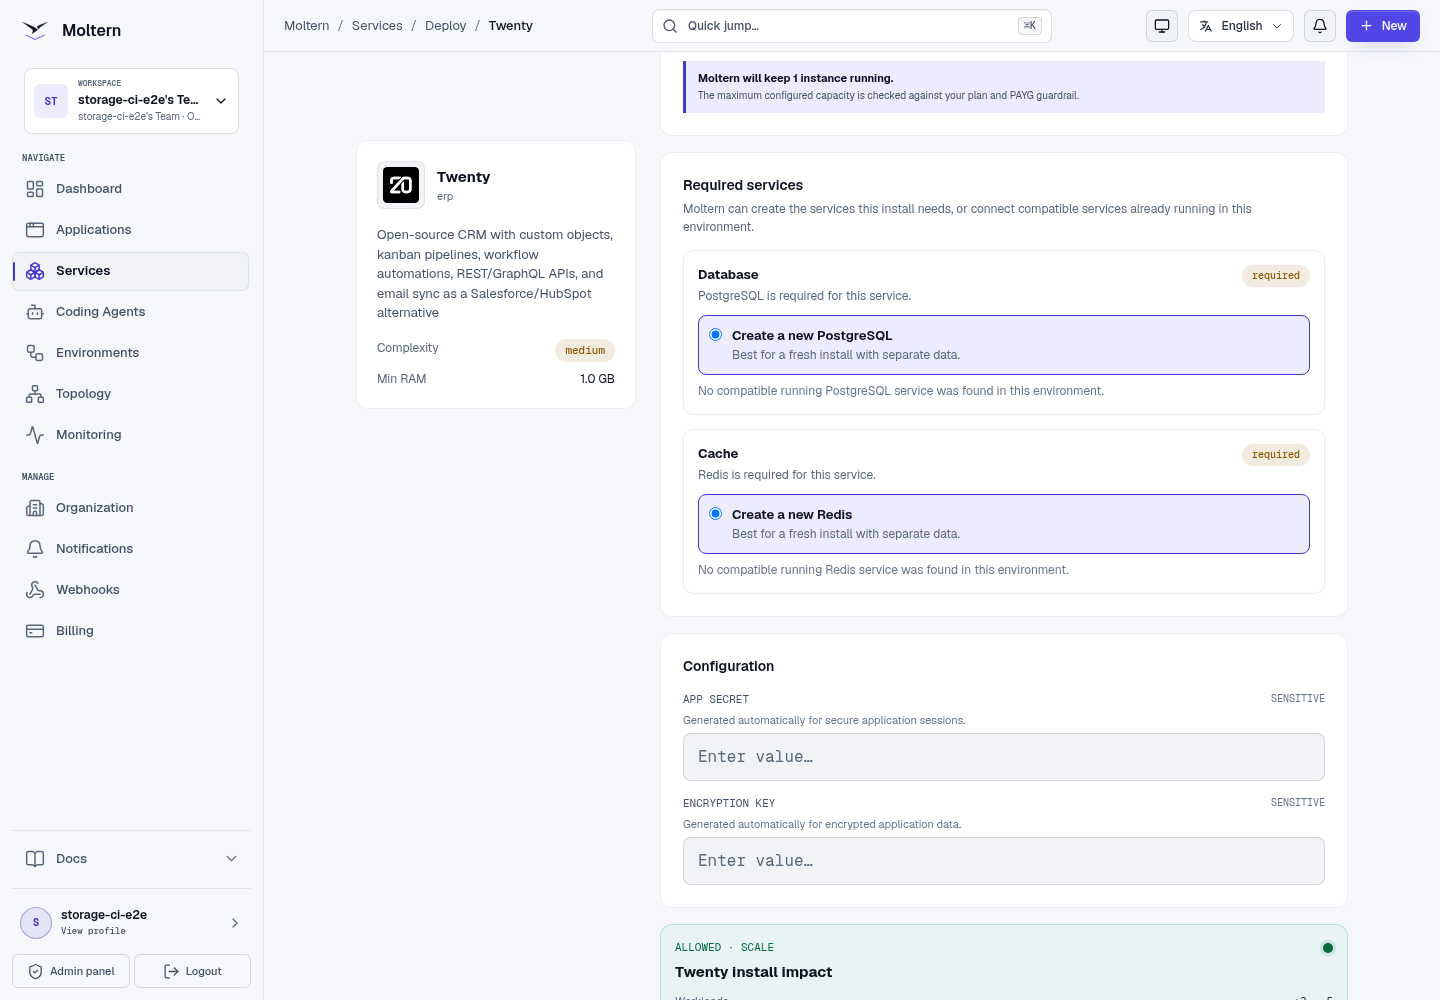Click the Twenty Install Impact heading
This screenshot has width=1440, height=1000.
(x=753, y=972)
